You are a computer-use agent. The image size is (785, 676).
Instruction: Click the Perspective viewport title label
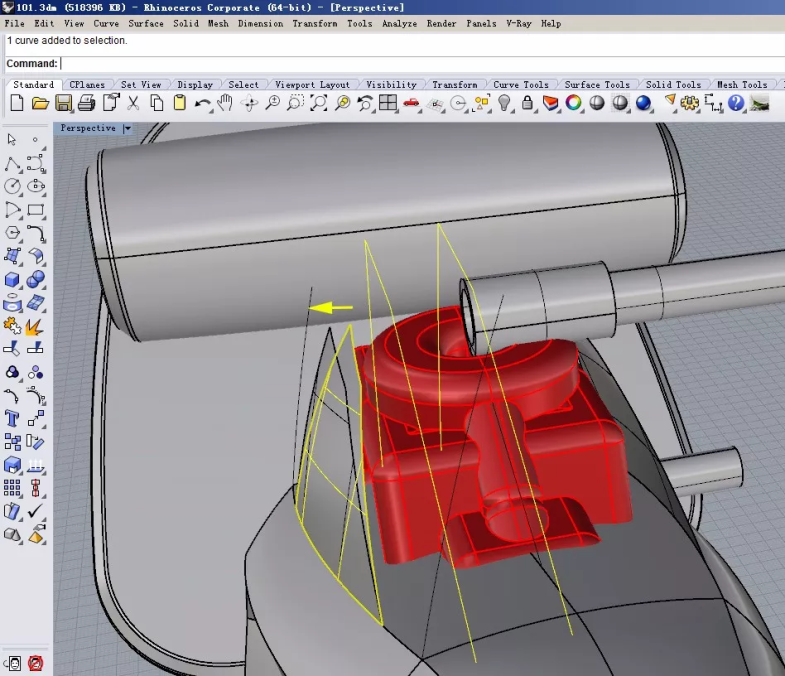(x=88, y=128)
